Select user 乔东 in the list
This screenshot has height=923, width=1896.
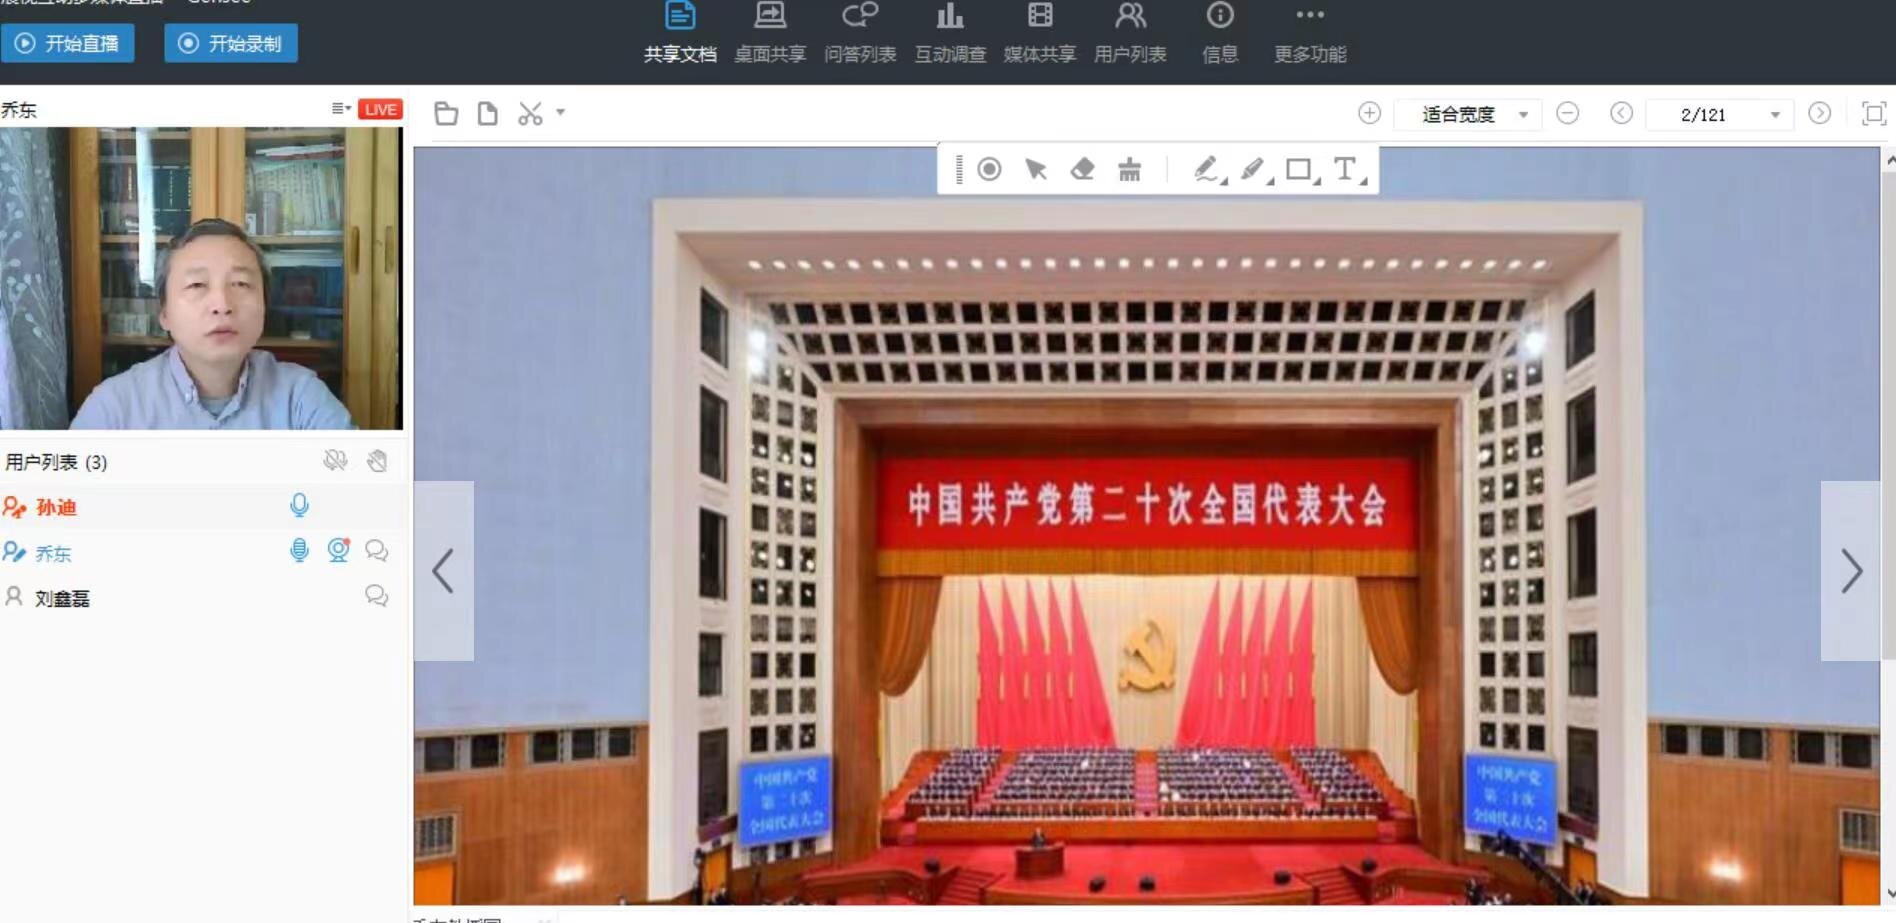pos(202,552)
